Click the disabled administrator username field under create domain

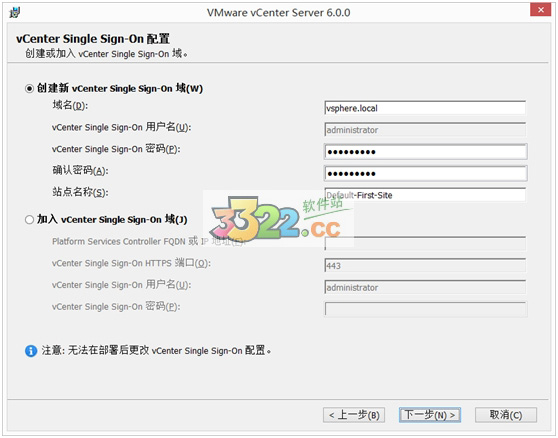tap(425, 130)
